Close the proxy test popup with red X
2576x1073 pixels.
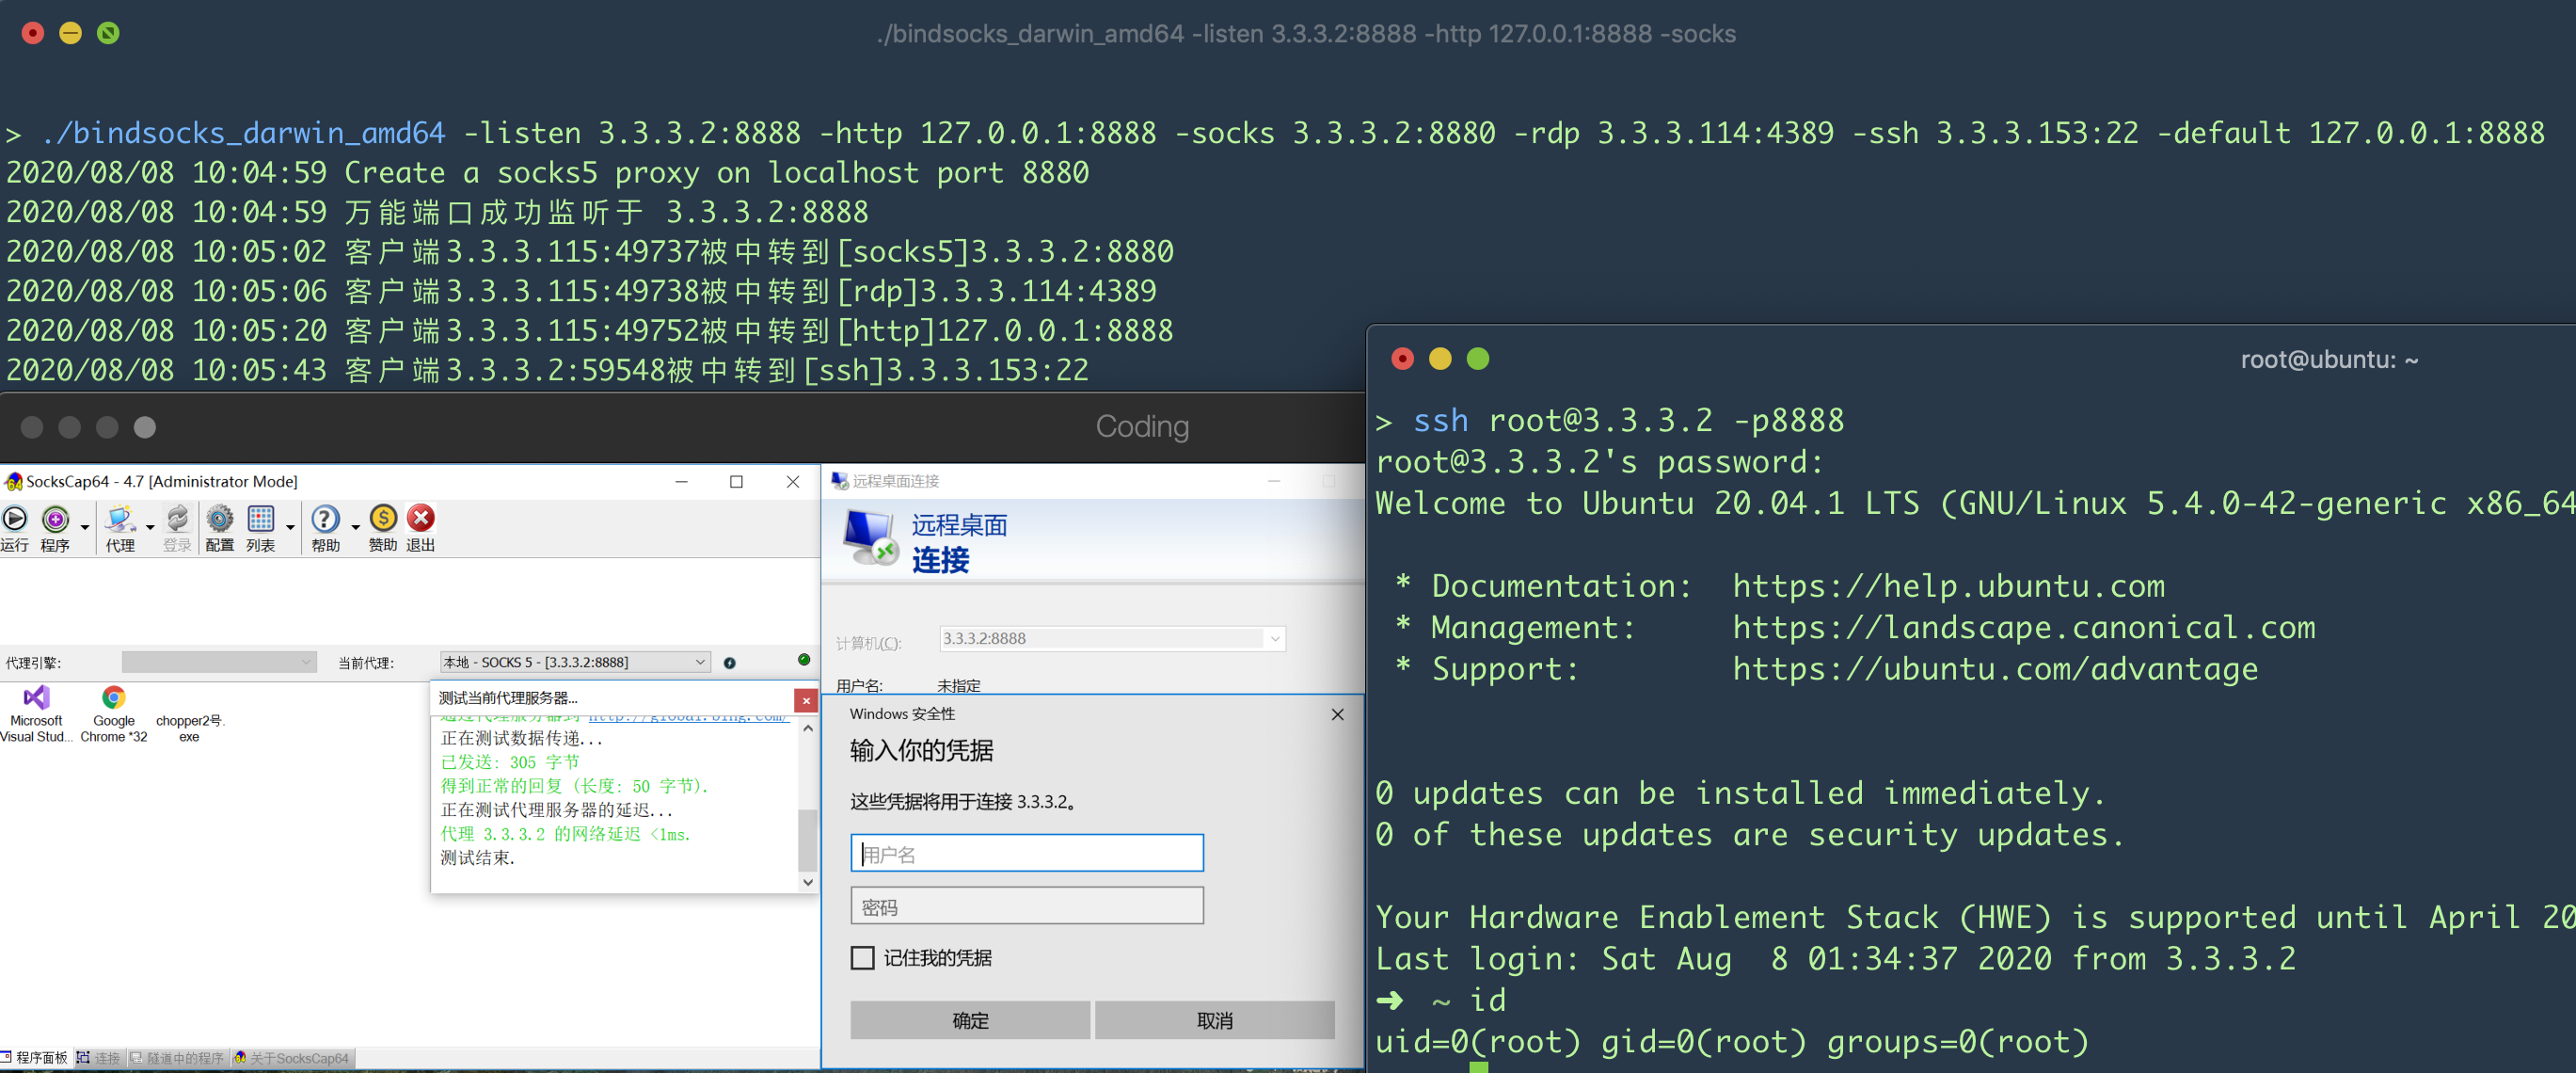[x=806, y=701]
